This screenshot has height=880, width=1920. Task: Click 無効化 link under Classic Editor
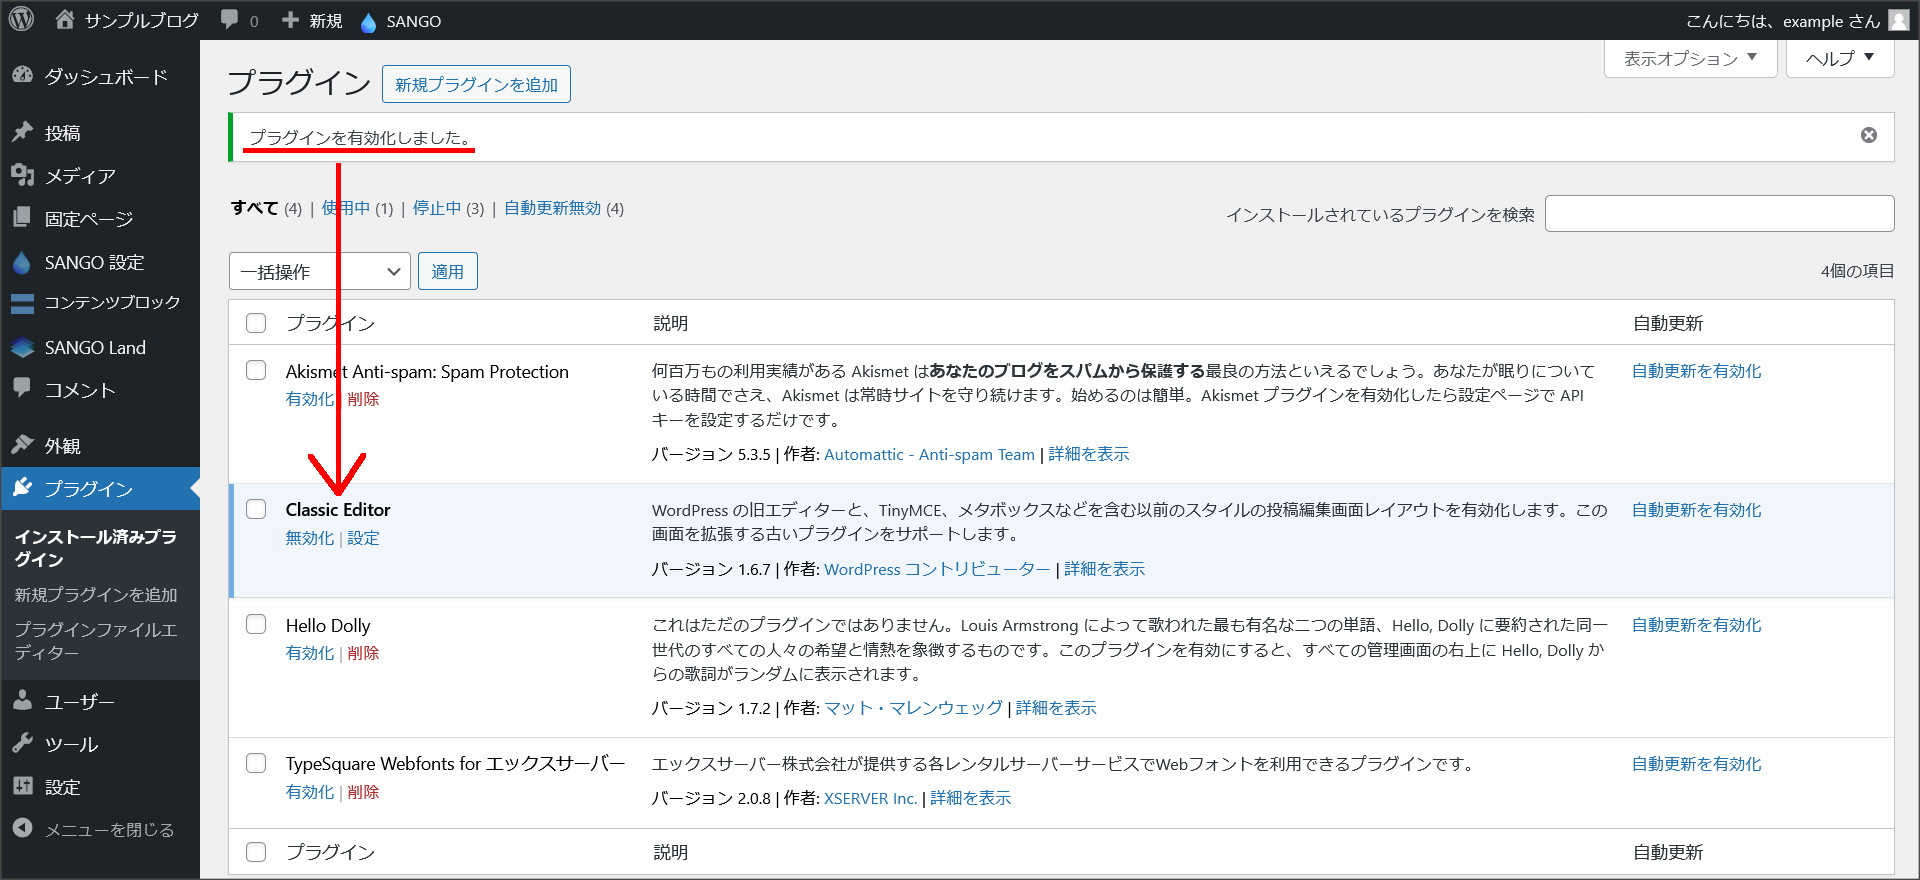coord(309,538)
